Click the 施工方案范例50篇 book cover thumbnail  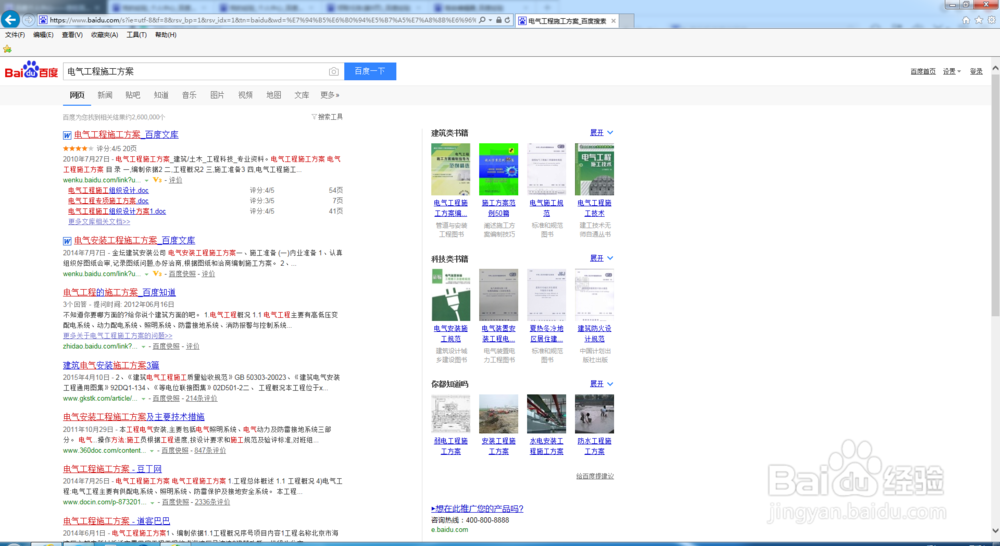click(x=499, y=169)
